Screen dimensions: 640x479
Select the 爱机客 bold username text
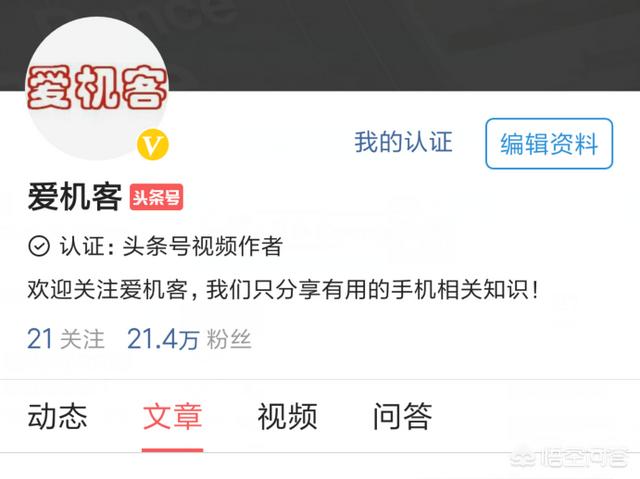tap(75, 197)
